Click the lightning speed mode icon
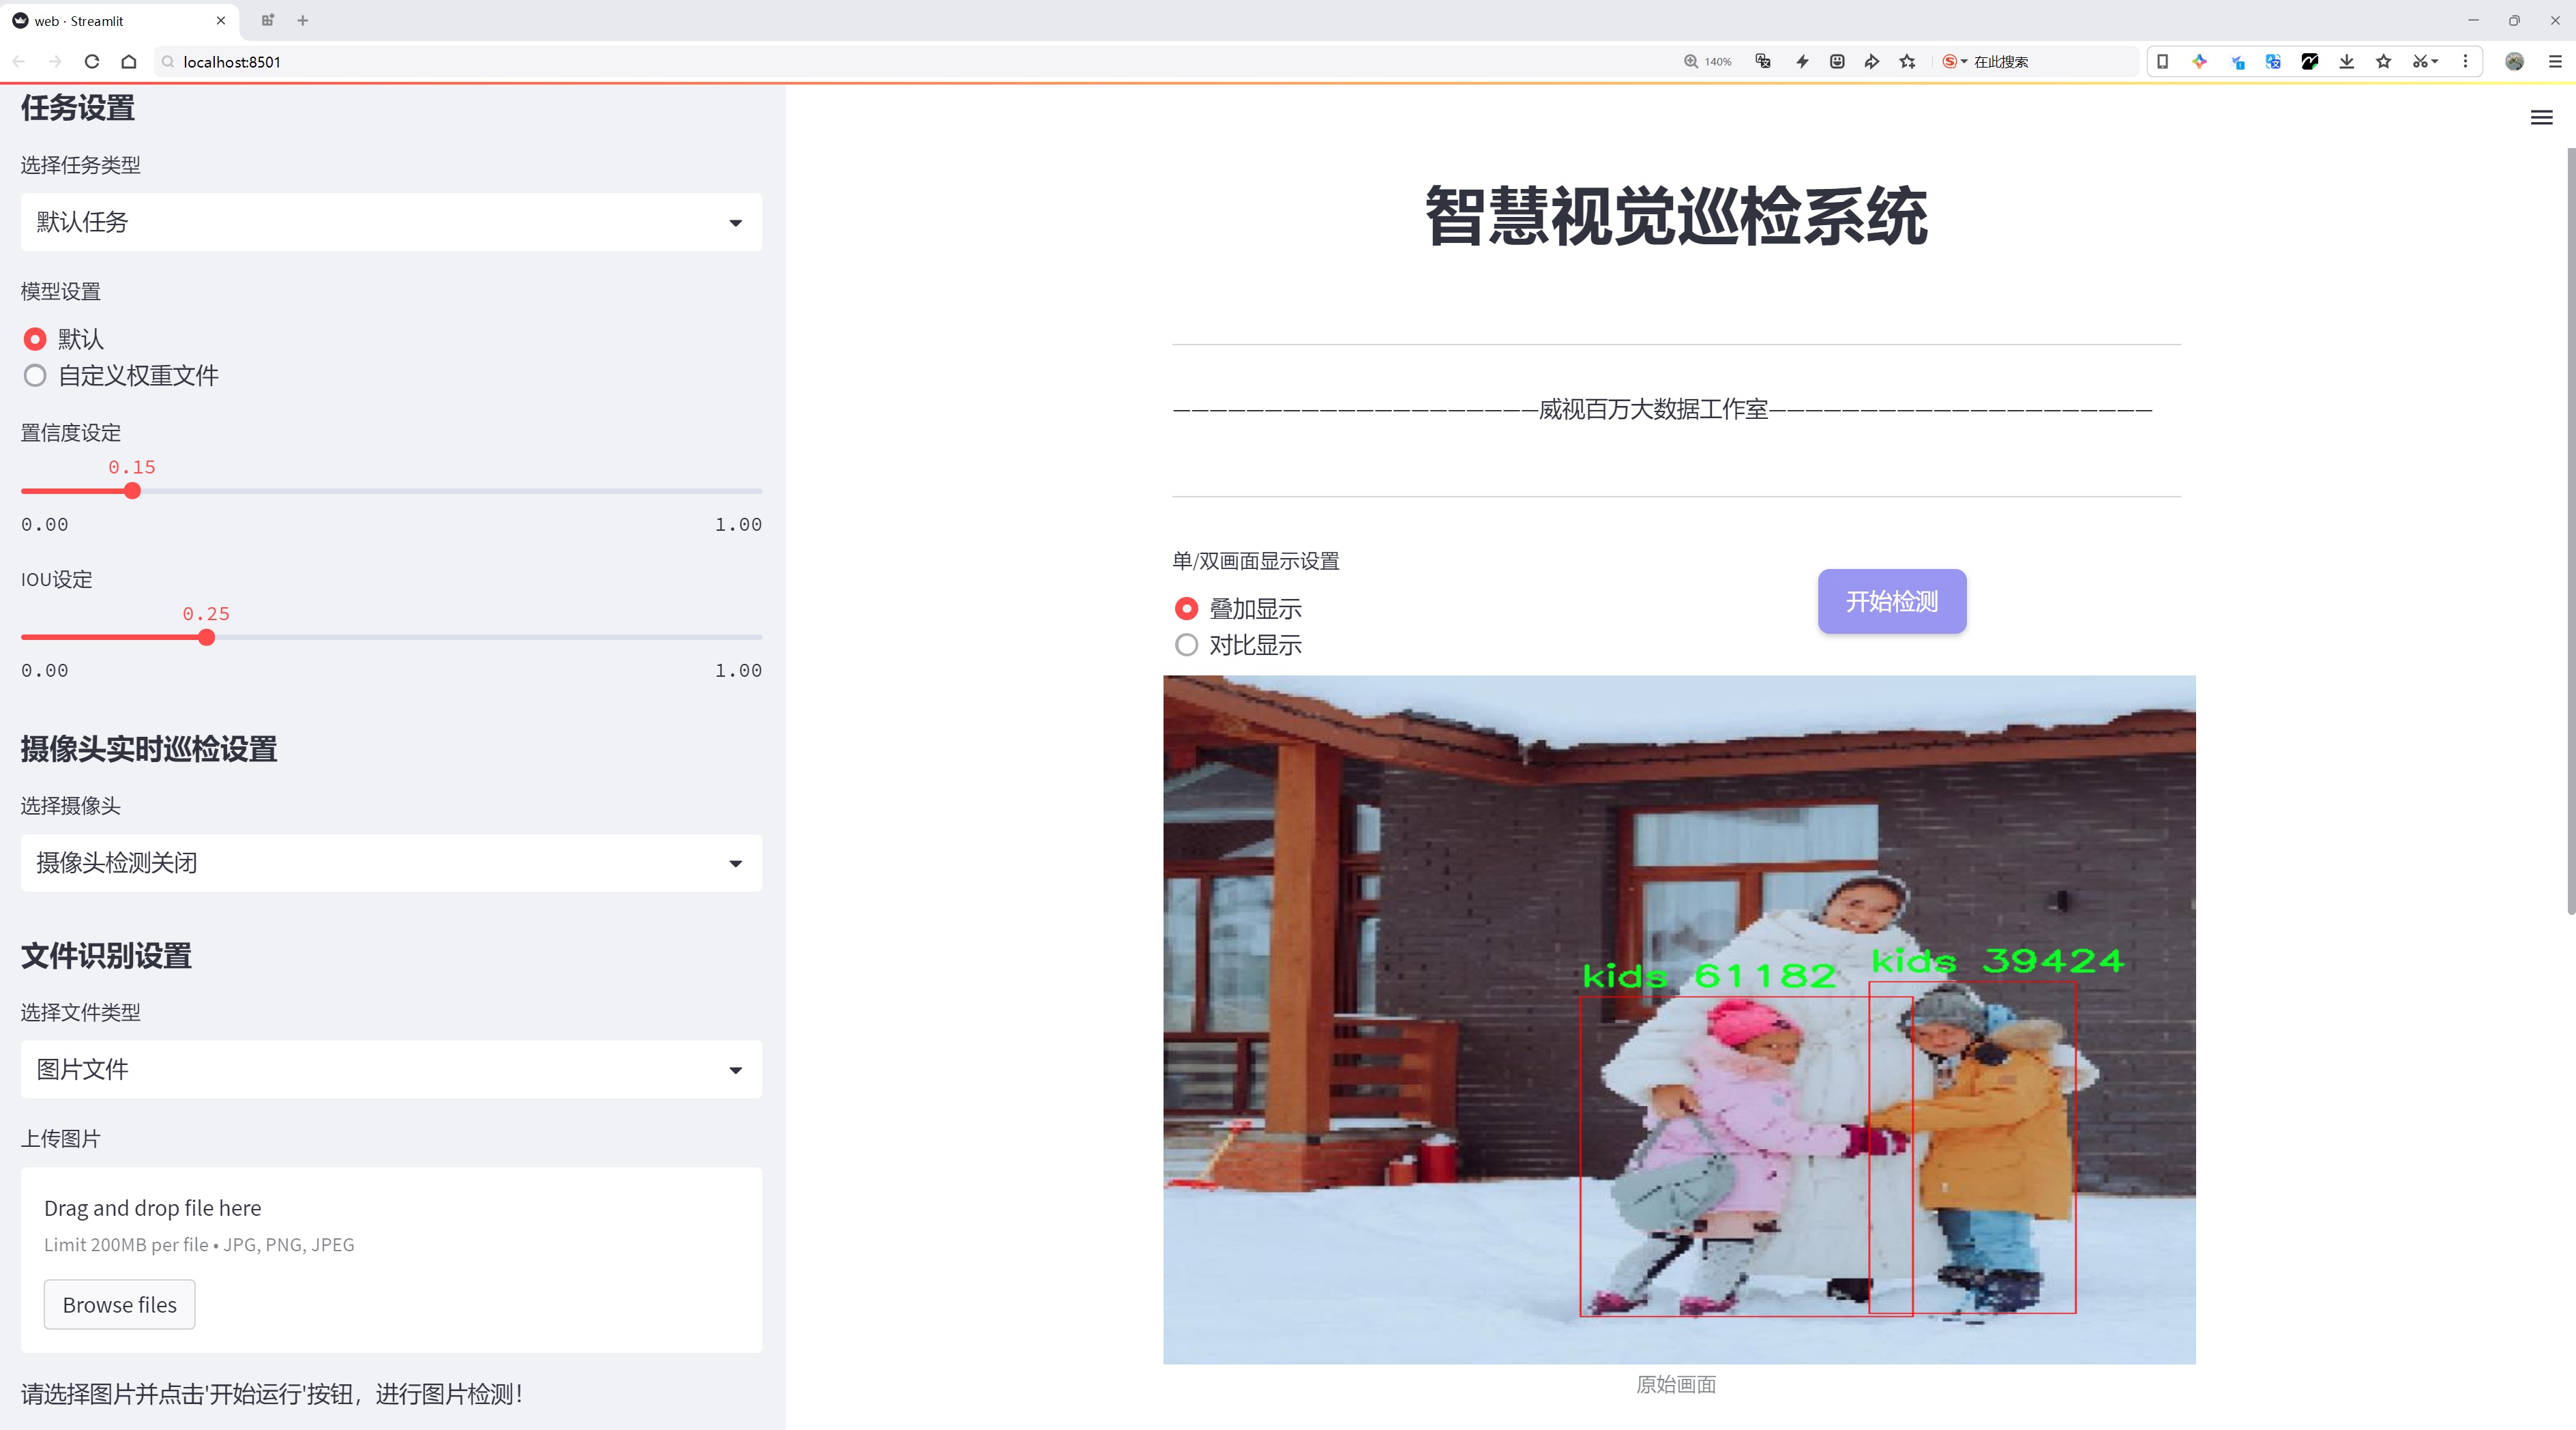This screenshot has height=1430, width=2576. (1802, 62)
